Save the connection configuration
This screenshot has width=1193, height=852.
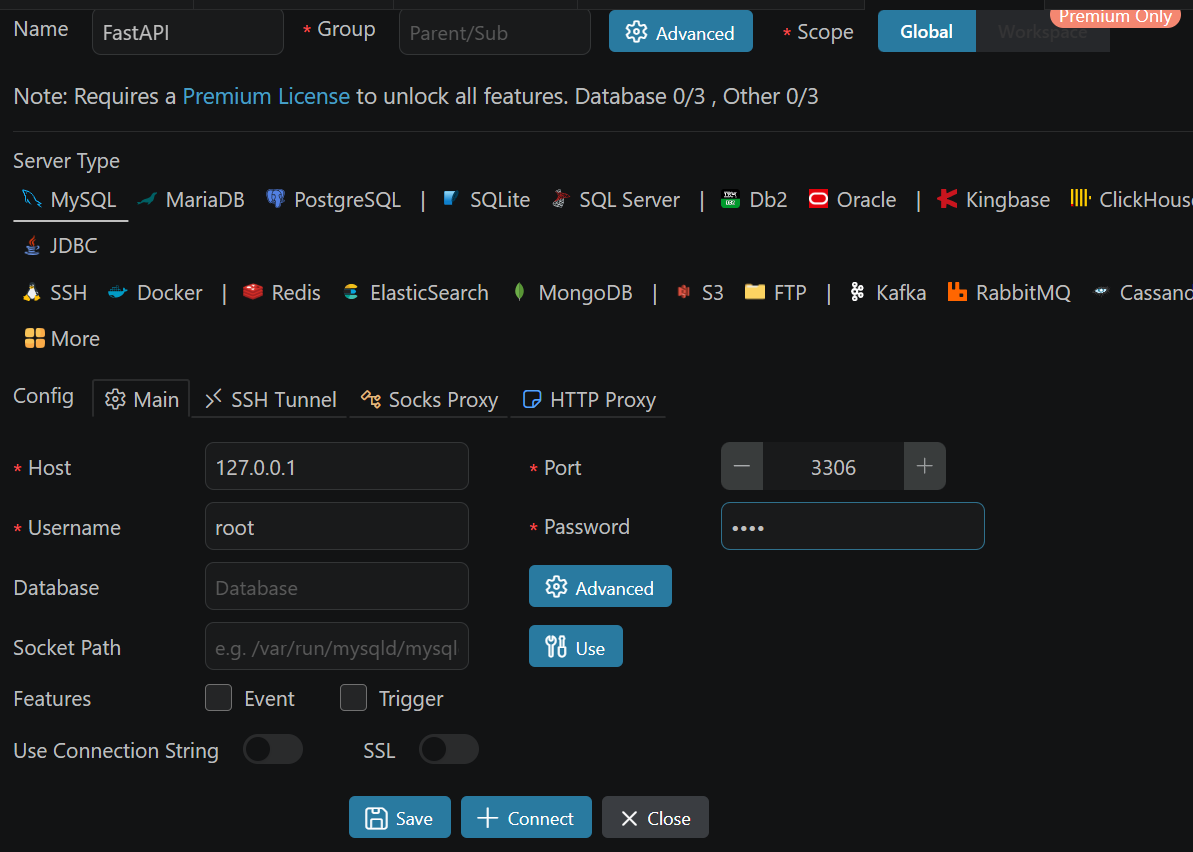[399, 818]
